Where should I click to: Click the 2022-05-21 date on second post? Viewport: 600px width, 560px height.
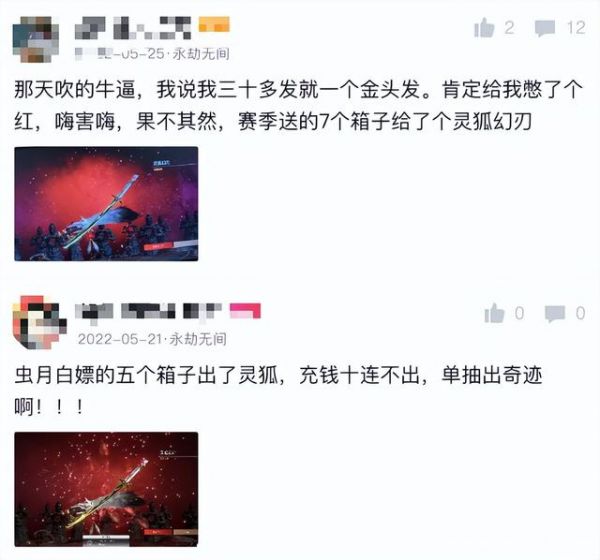pos(121,339)
